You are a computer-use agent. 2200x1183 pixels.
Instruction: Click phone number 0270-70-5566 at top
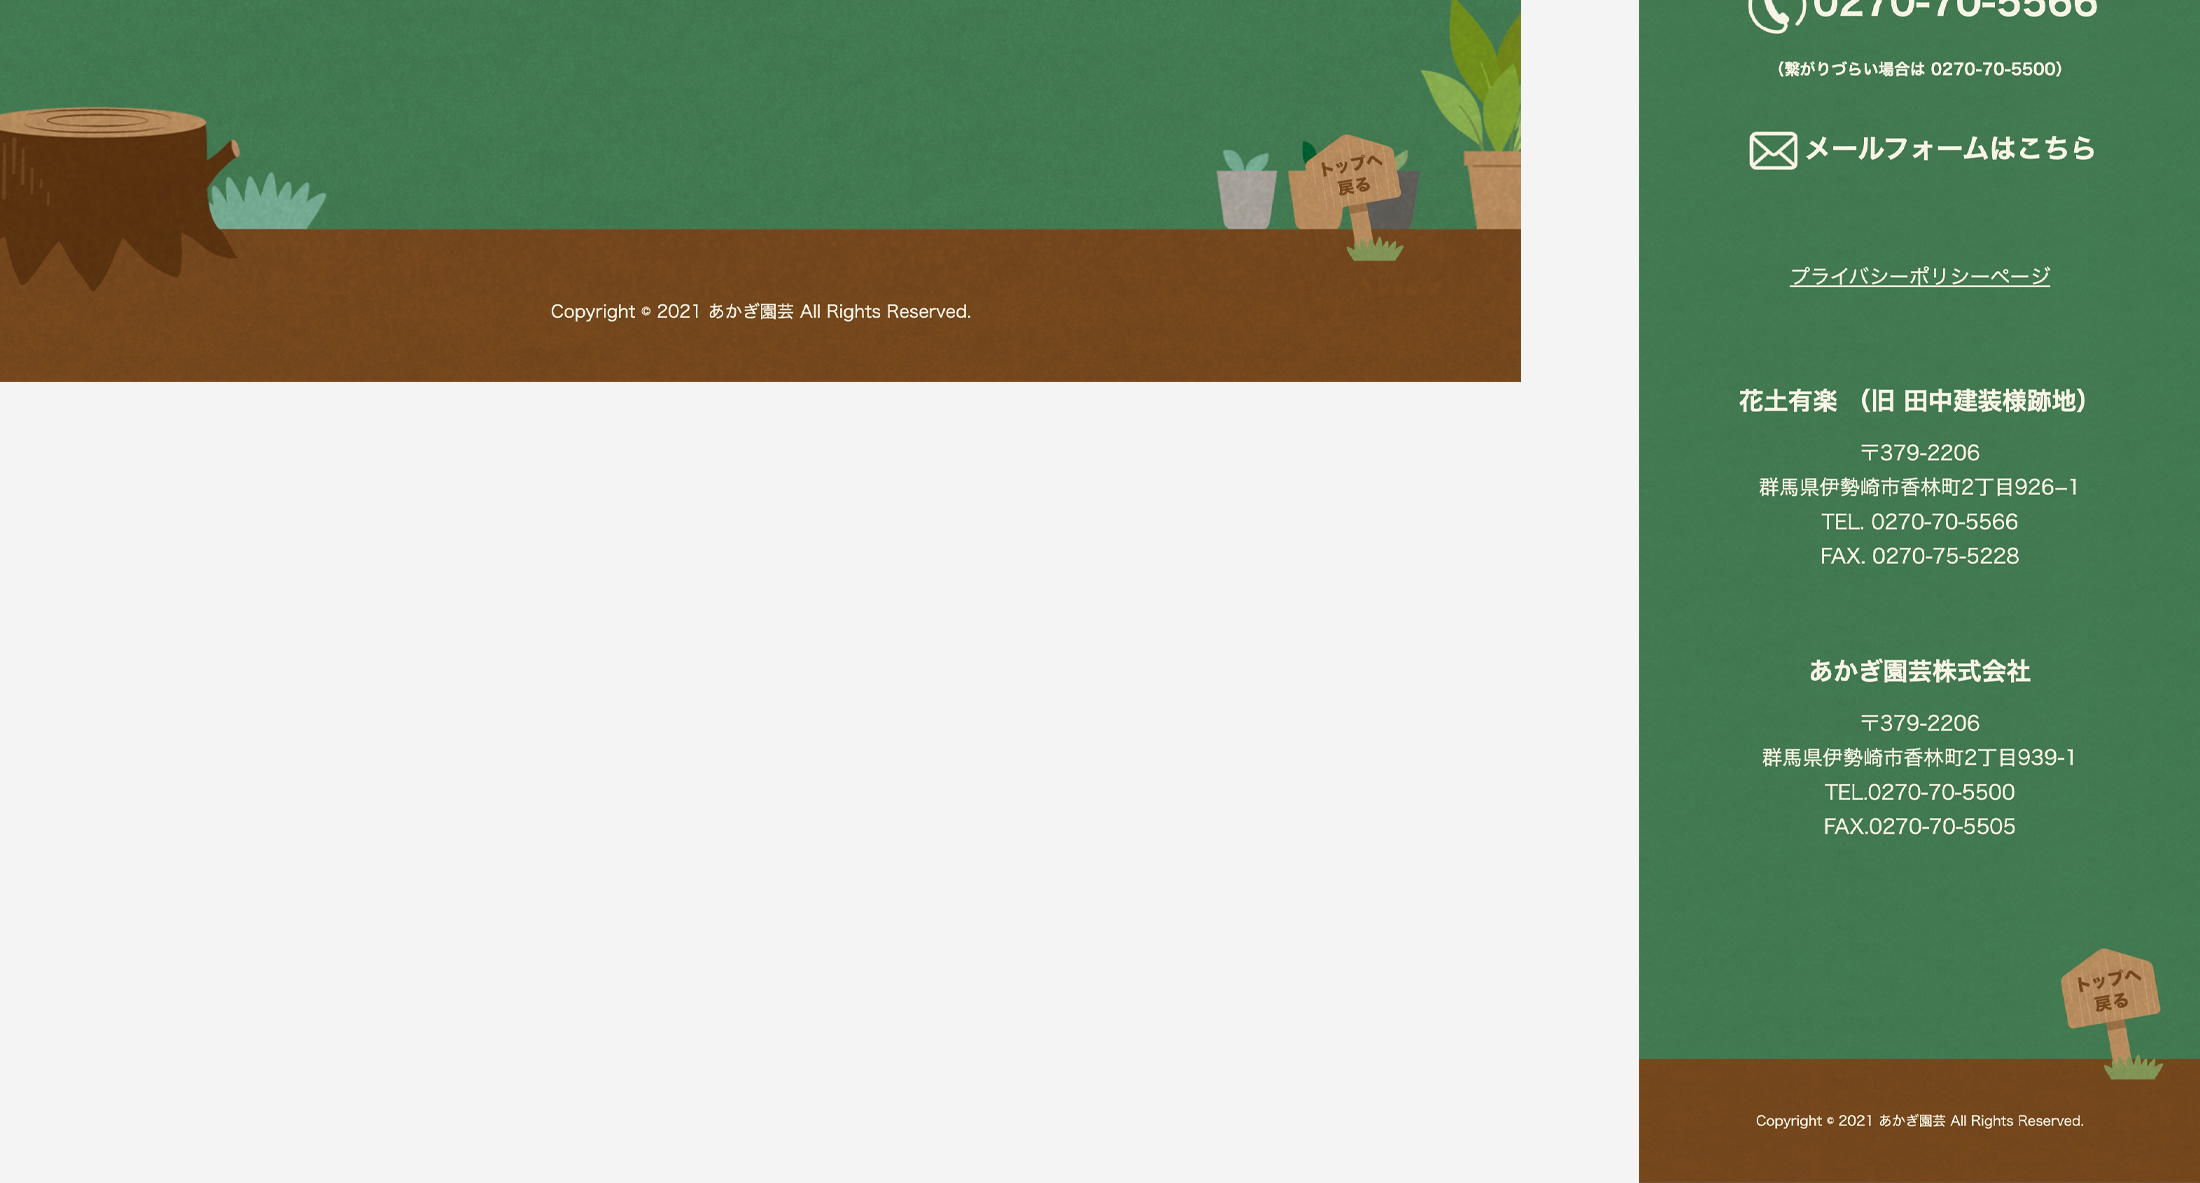coord(1954,10)
